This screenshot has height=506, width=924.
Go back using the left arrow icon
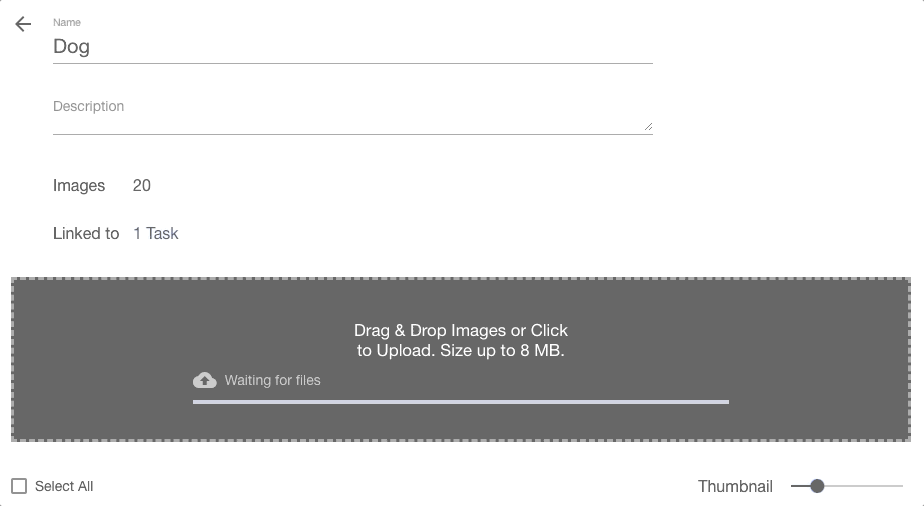(23, 24)
